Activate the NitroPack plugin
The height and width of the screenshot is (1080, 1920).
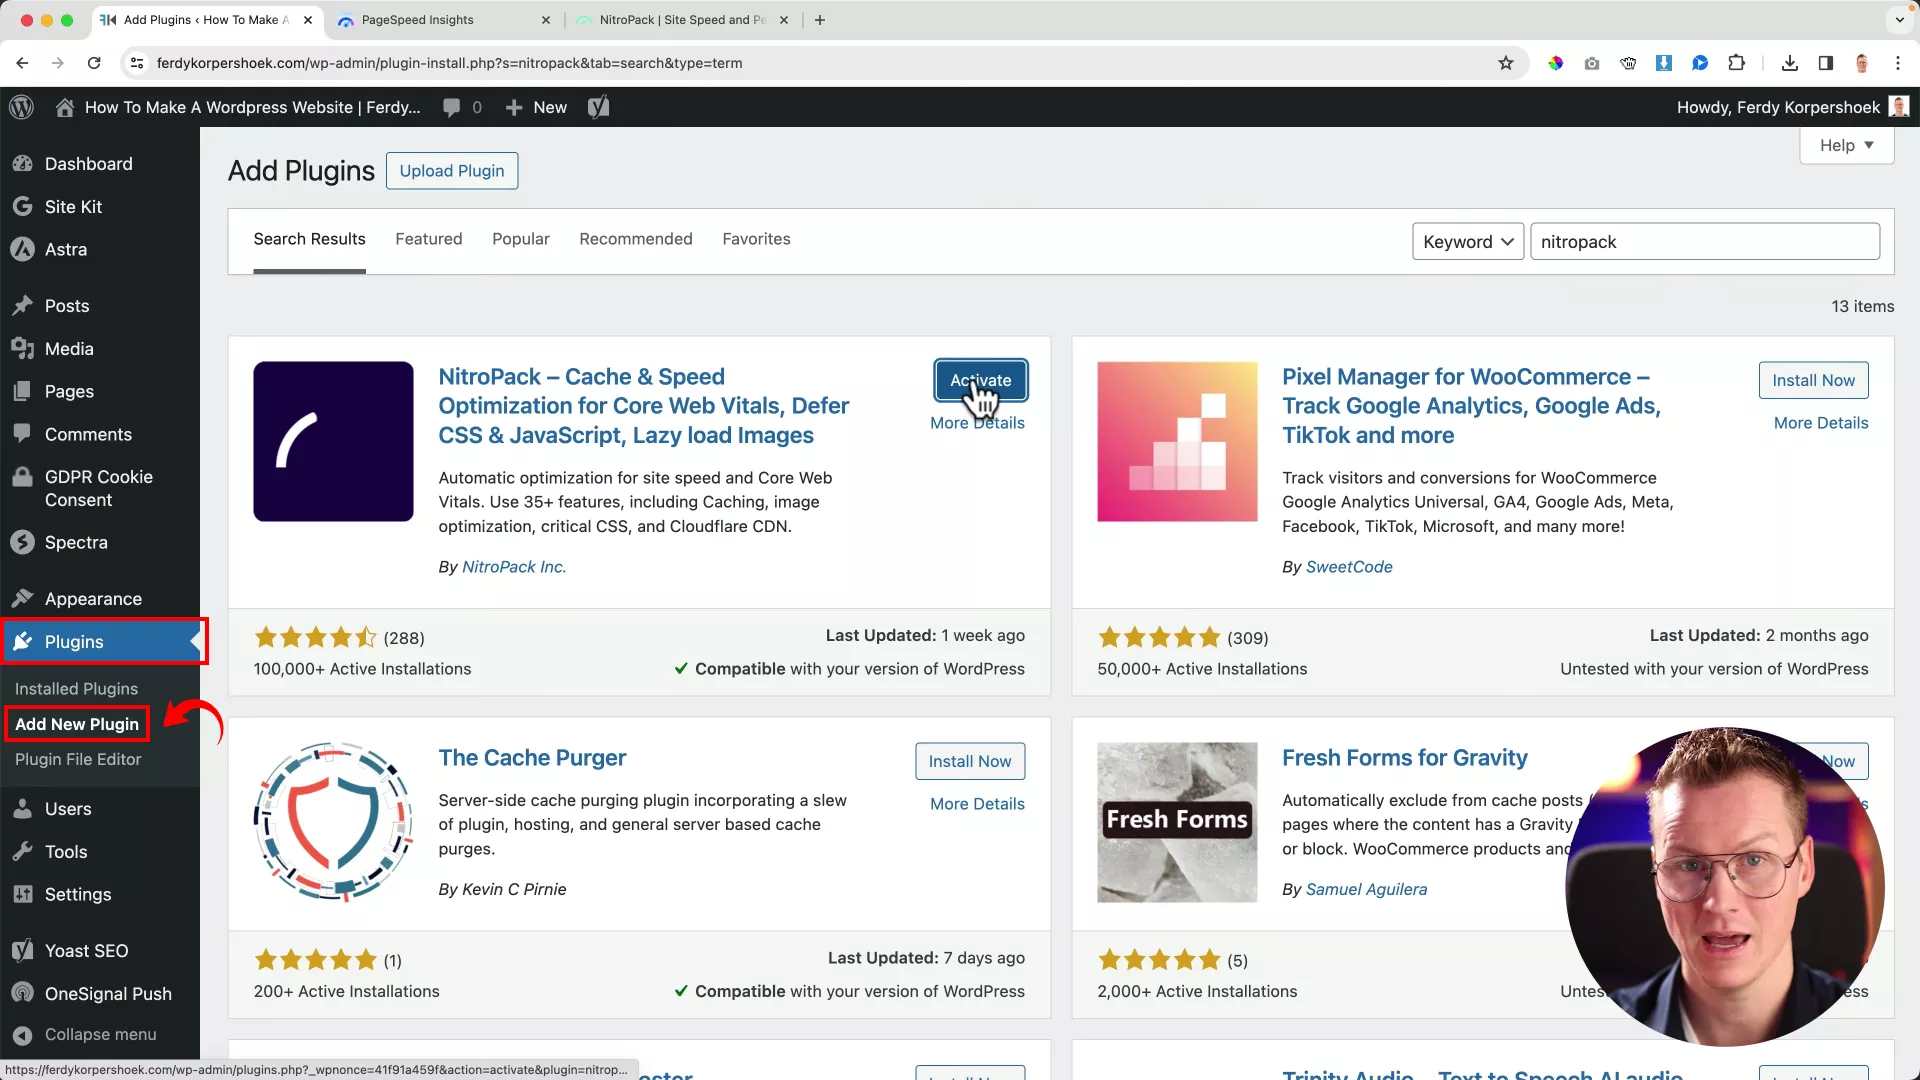coord(980,380)
